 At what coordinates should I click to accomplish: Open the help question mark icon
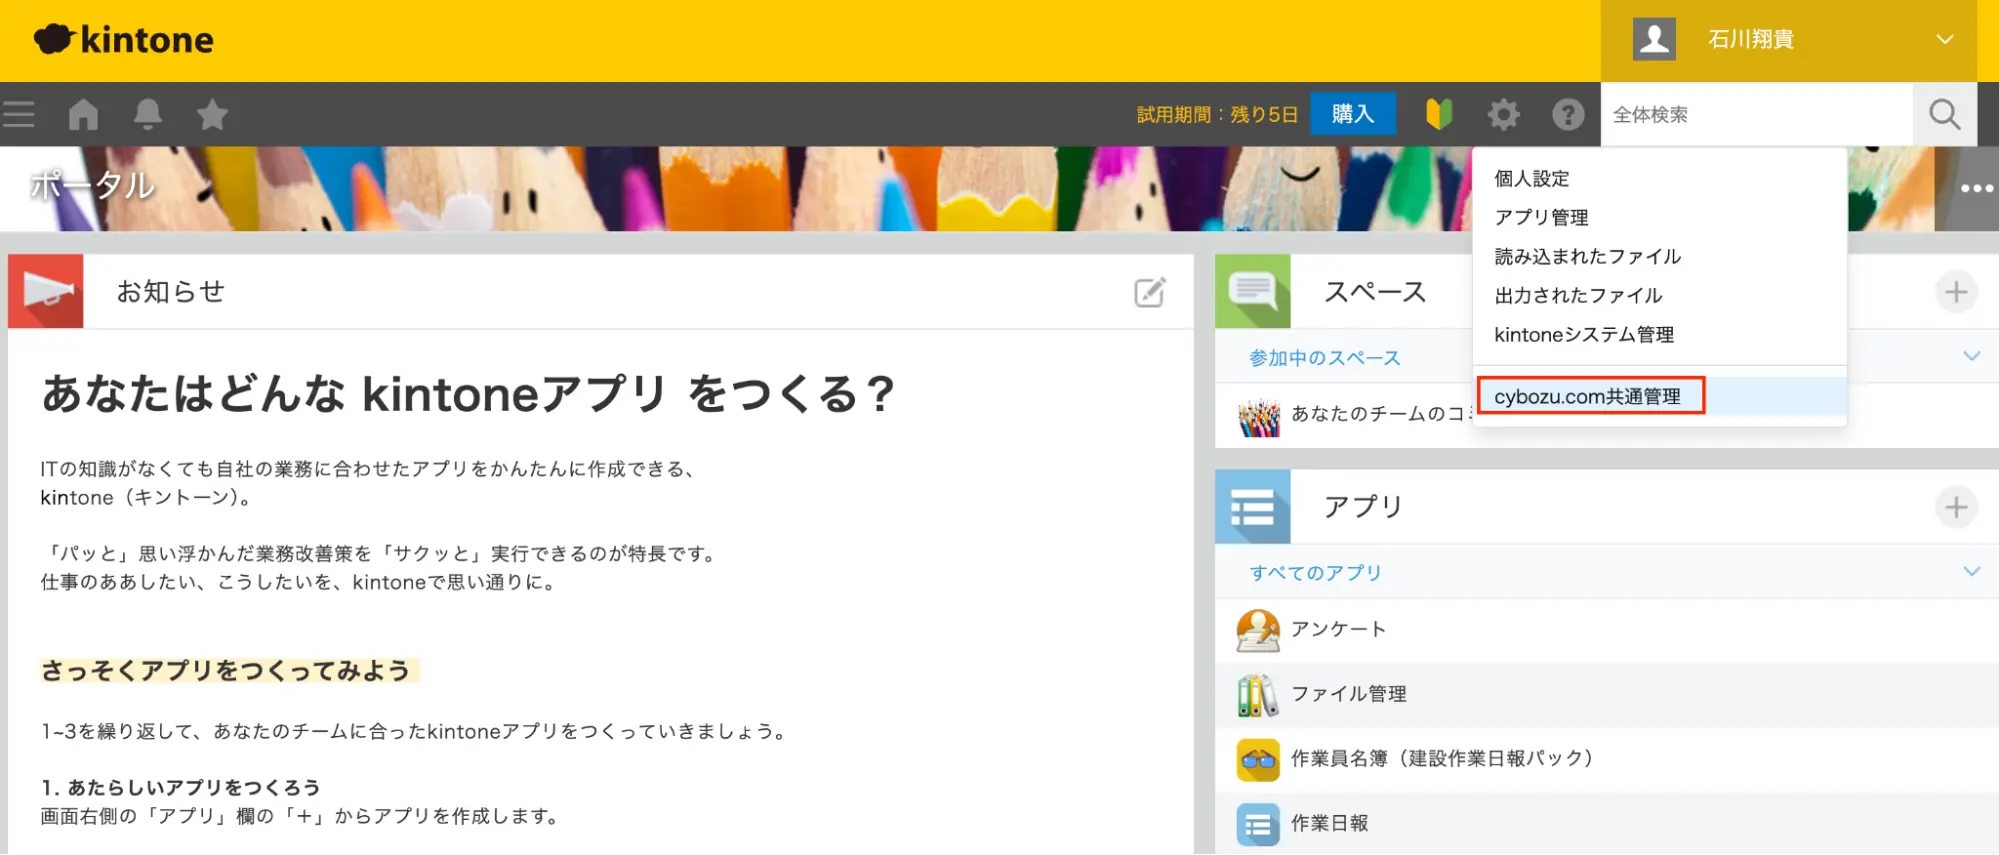1568,115
